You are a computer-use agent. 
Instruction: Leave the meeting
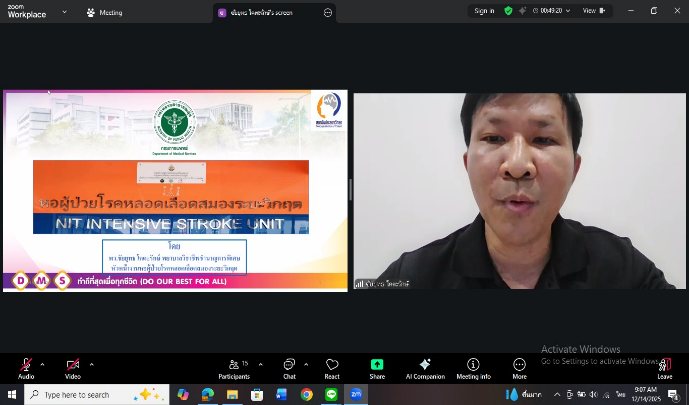click(x=664, y=369)
